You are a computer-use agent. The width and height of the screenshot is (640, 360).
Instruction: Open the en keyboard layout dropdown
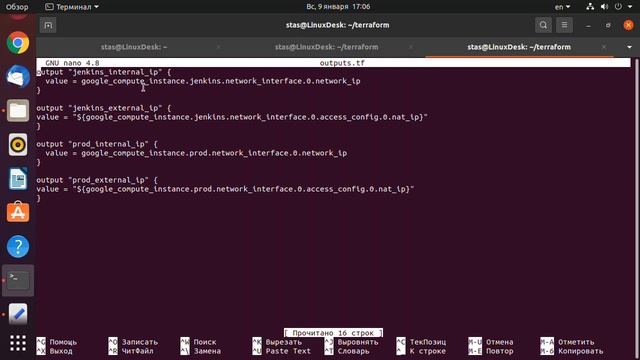coord(562,7)
